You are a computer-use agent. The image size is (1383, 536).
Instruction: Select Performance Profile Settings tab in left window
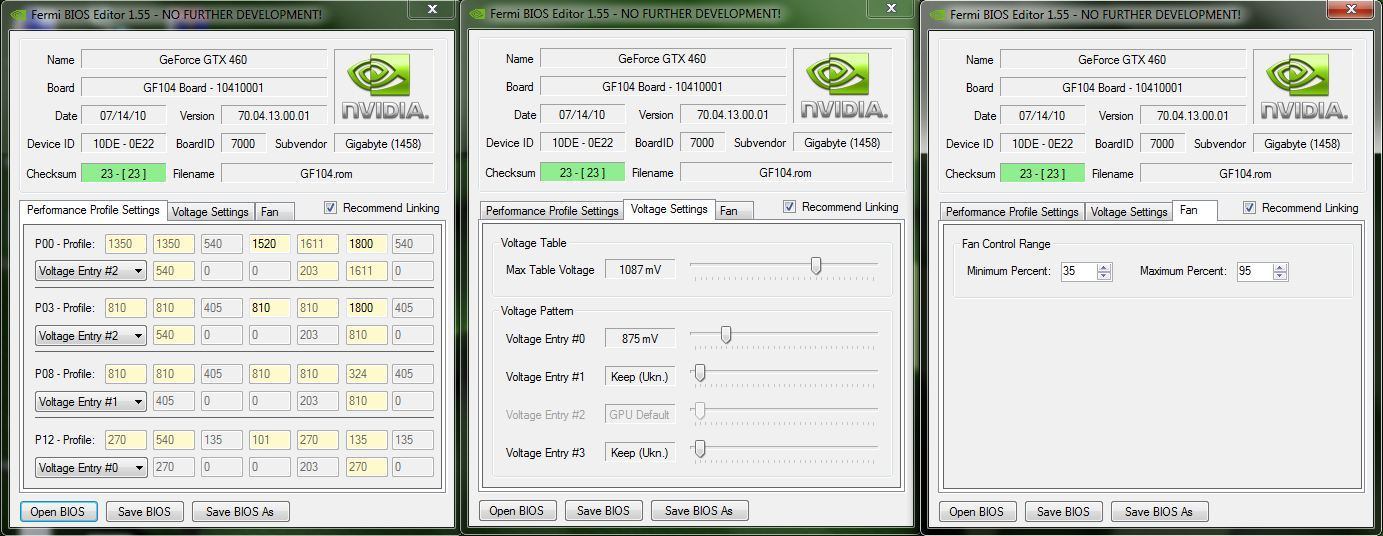point(93,210)
